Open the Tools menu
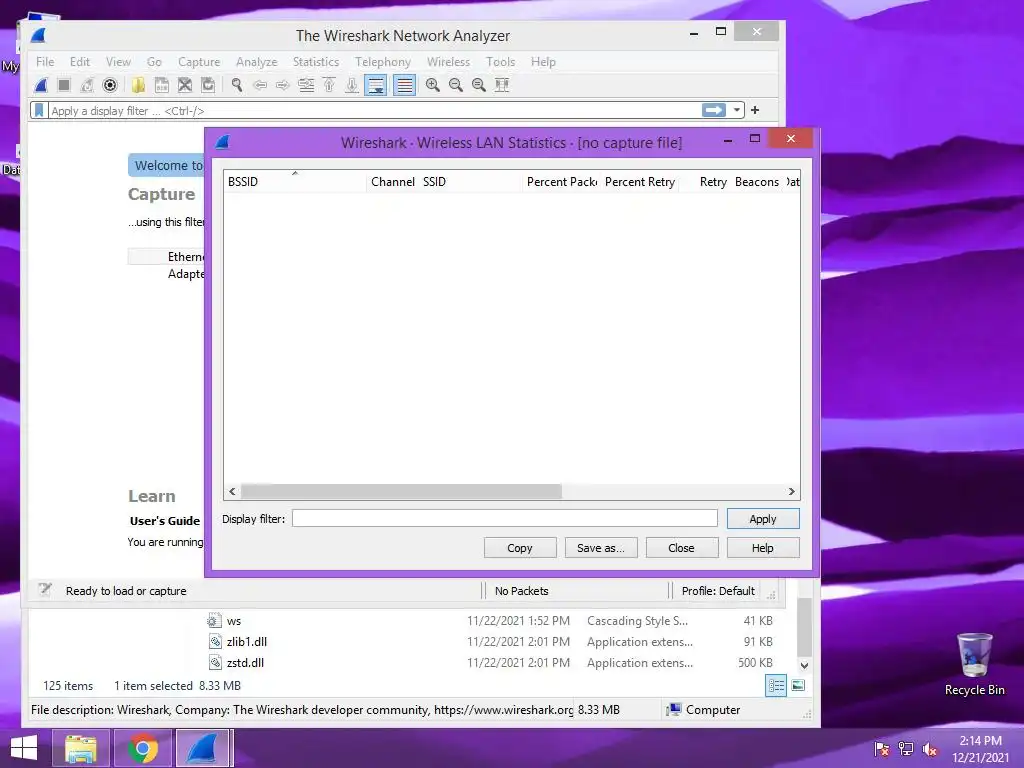1024x768 pixels. click(500, 62)
